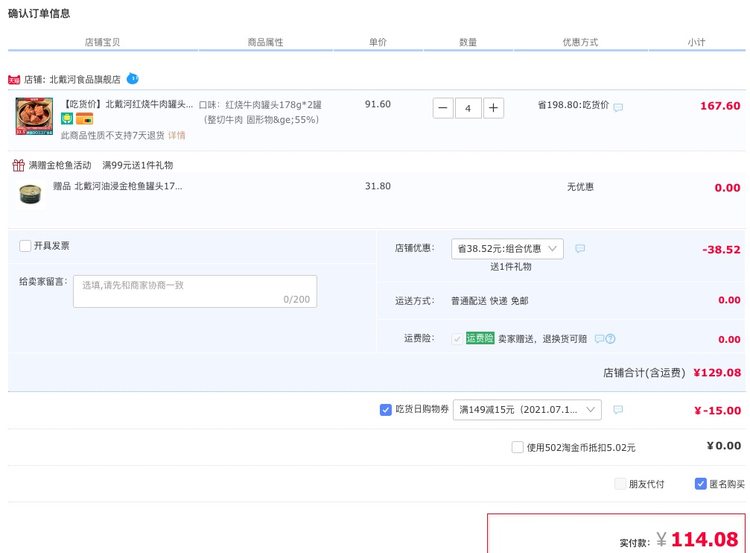The image size is (750, 553).
Task: Click the 数量 column header
Action: [468, 42]
